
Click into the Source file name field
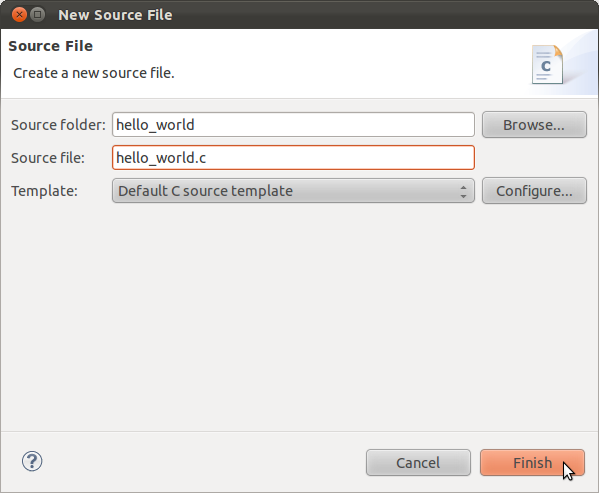[293, 157]
